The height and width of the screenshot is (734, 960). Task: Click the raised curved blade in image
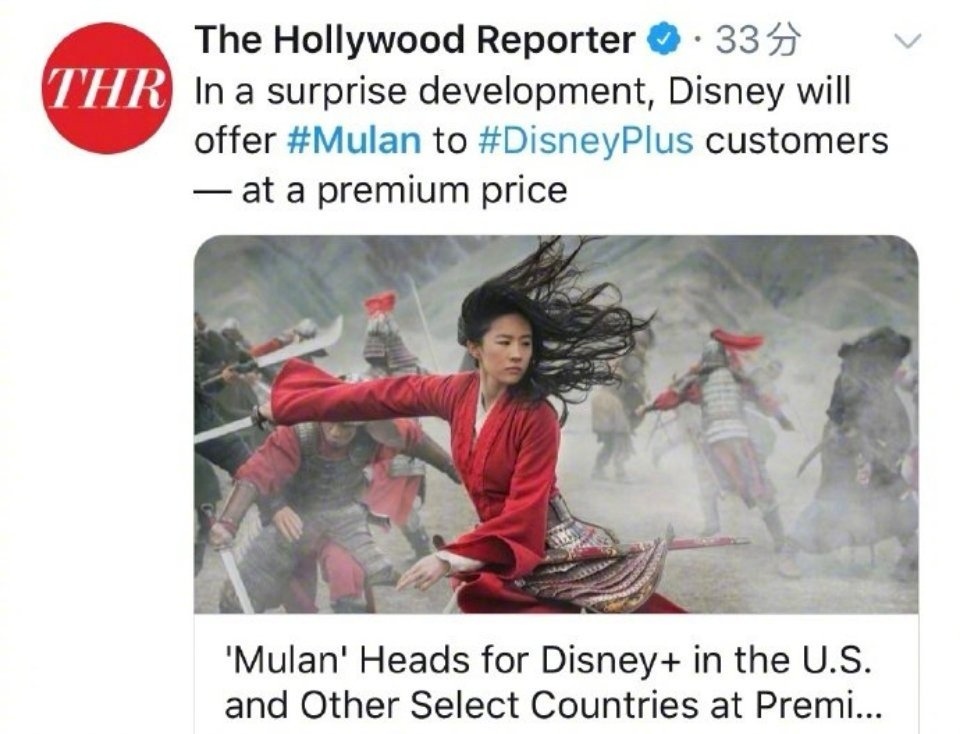point(297,343)
